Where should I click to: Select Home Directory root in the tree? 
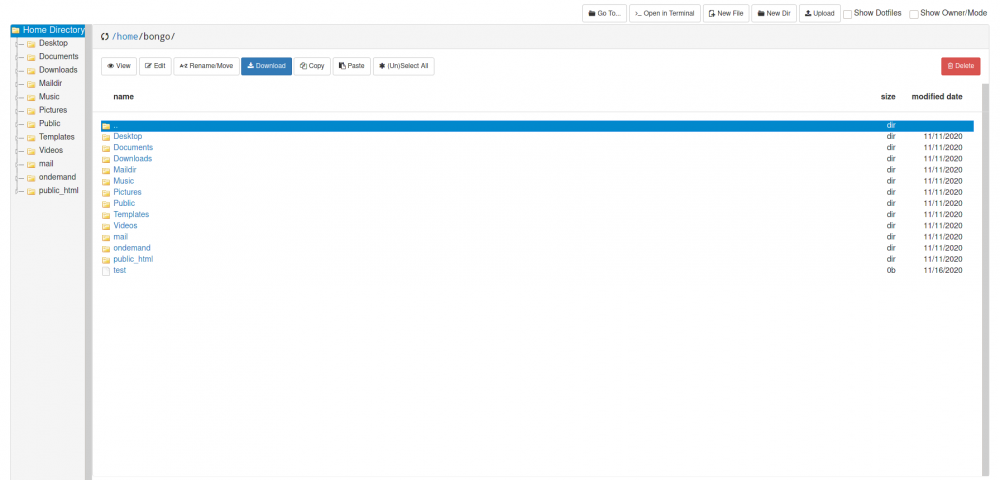pos(53,30)
